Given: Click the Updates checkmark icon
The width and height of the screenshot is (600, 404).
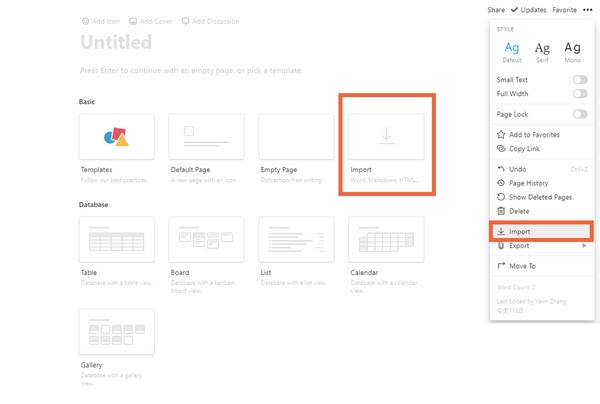Looking at the screenshot, I should tap(514, 10).
